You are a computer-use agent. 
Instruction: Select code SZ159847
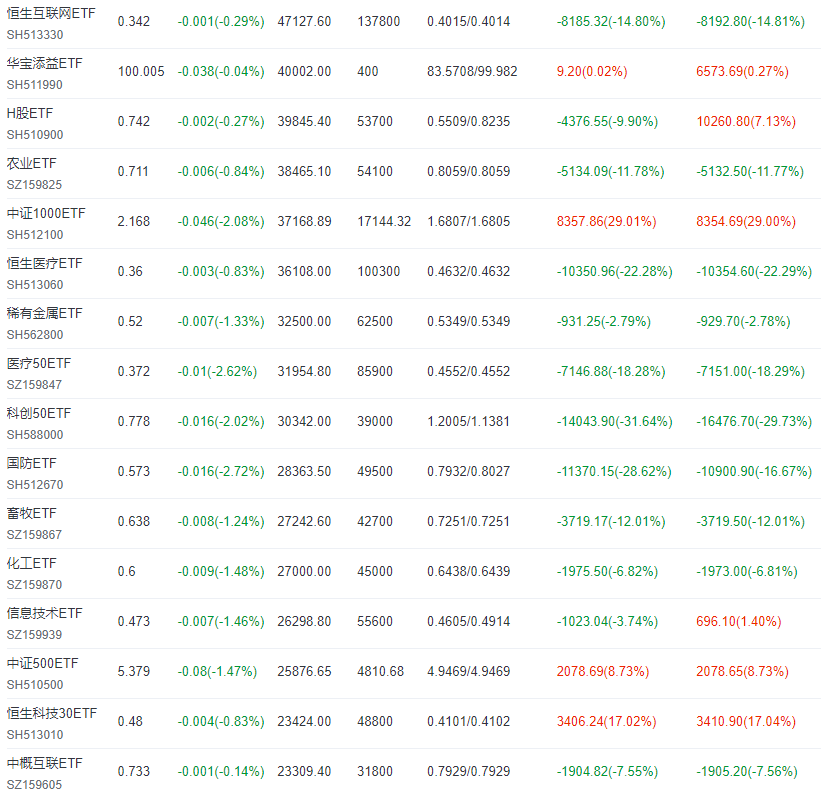point(34,385)
